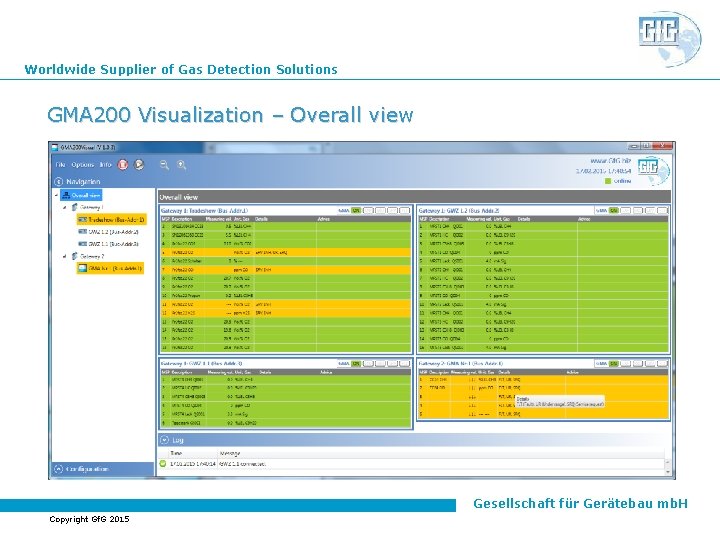Collapse the Navigation panel chevron

(x=58, y=181)
